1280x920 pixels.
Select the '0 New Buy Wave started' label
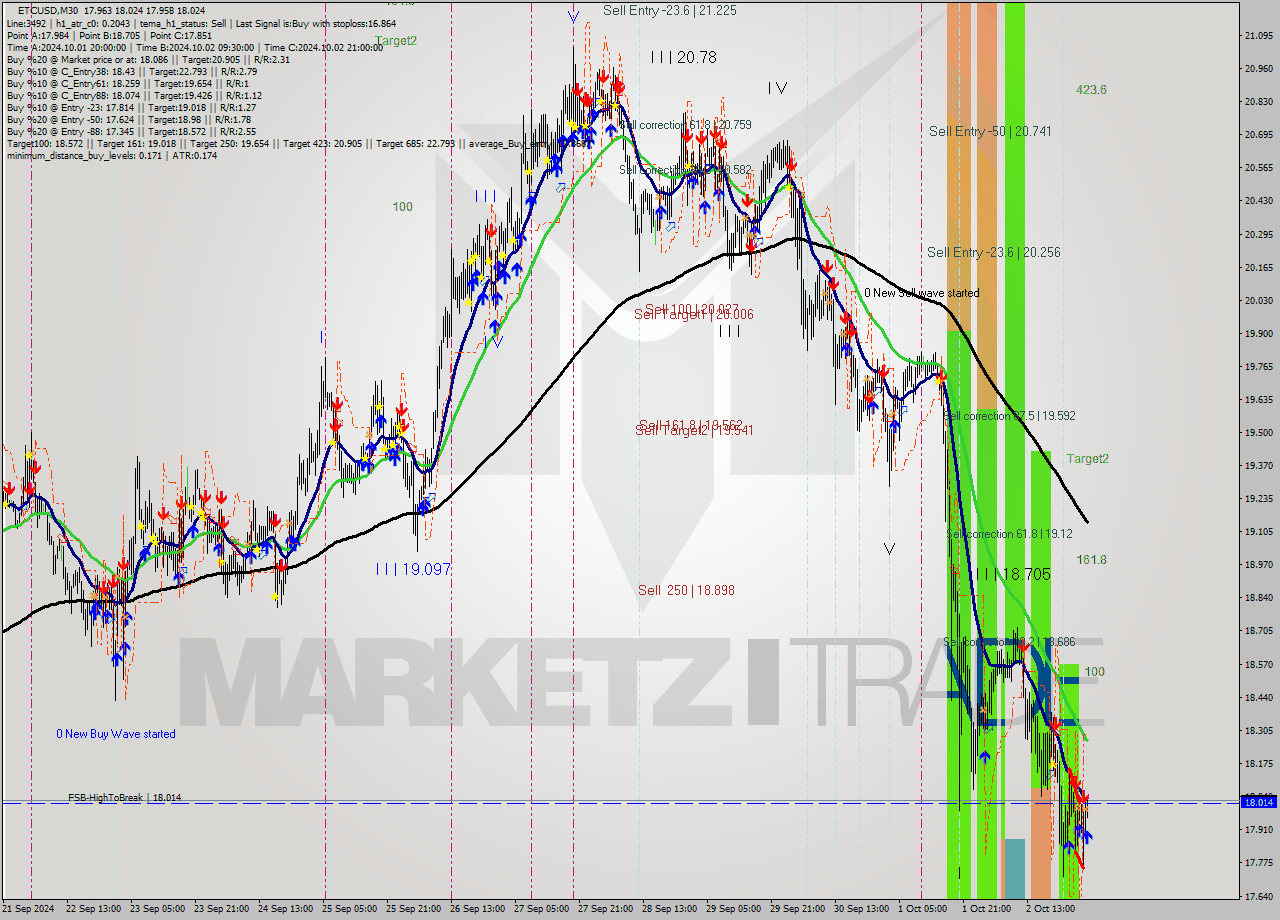116,734
